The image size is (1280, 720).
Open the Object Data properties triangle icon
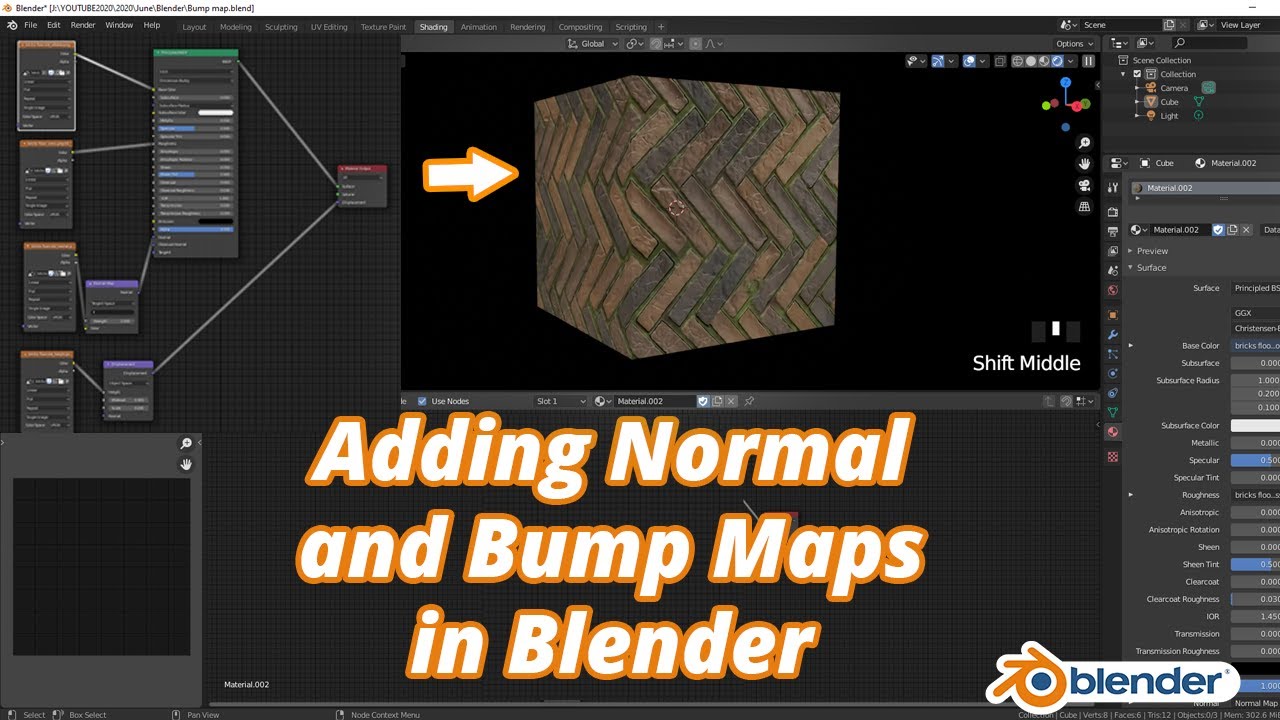click(x=1113, y=413)
